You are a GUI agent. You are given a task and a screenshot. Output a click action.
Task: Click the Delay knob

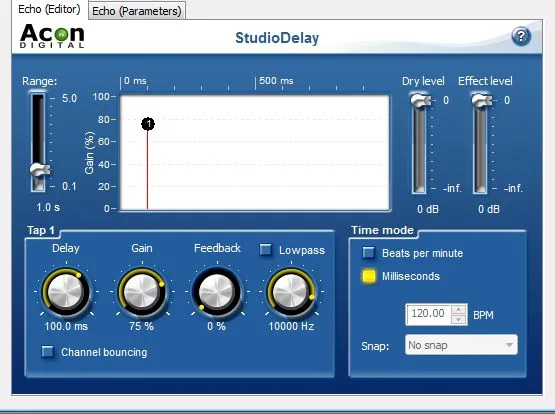(x=66, y=292)
